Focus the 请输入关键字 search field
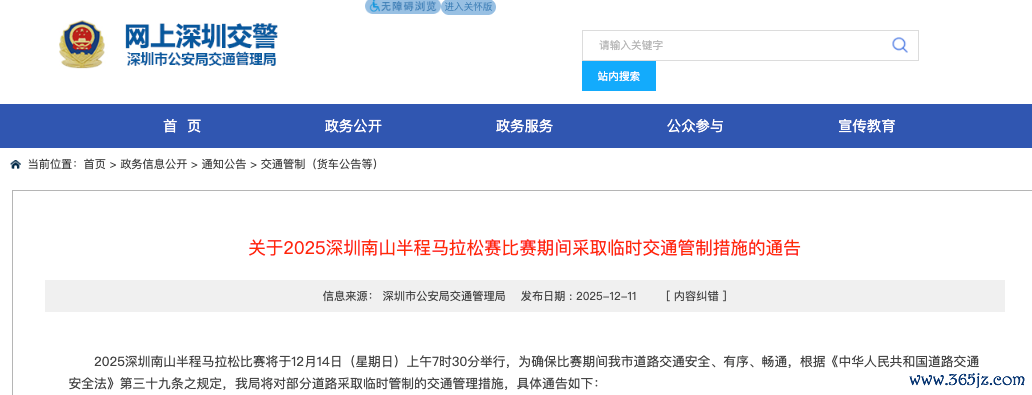The height and width of the screenshot is (395, 1032). 750,45
